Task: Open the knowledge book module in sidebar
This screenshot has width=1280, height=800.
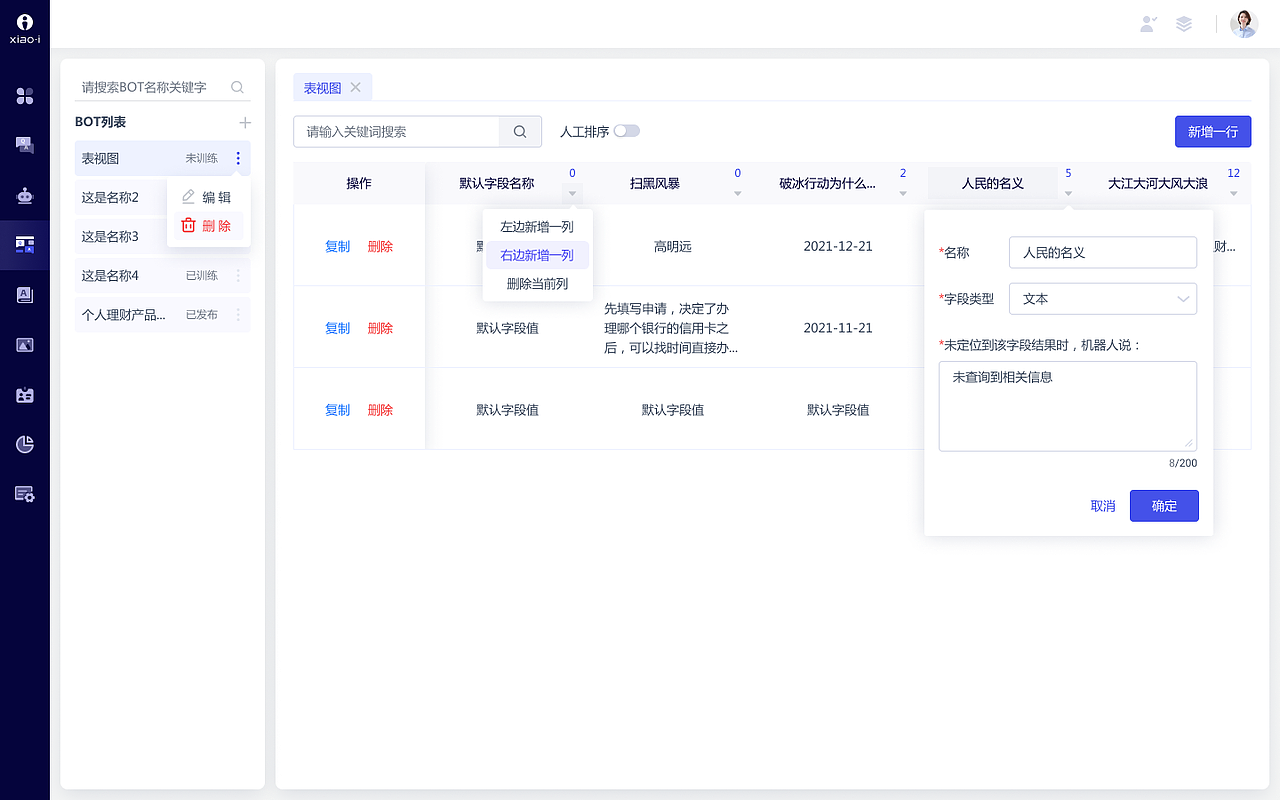Action: 25,294
